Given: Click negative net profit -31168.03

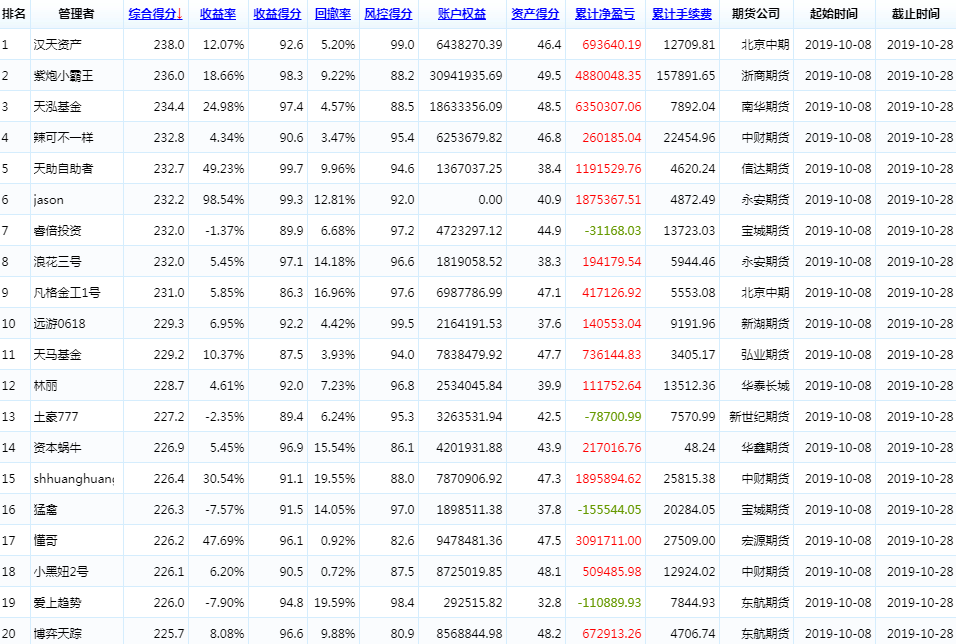Looking at the screenshot, I should tap(613, 231).
